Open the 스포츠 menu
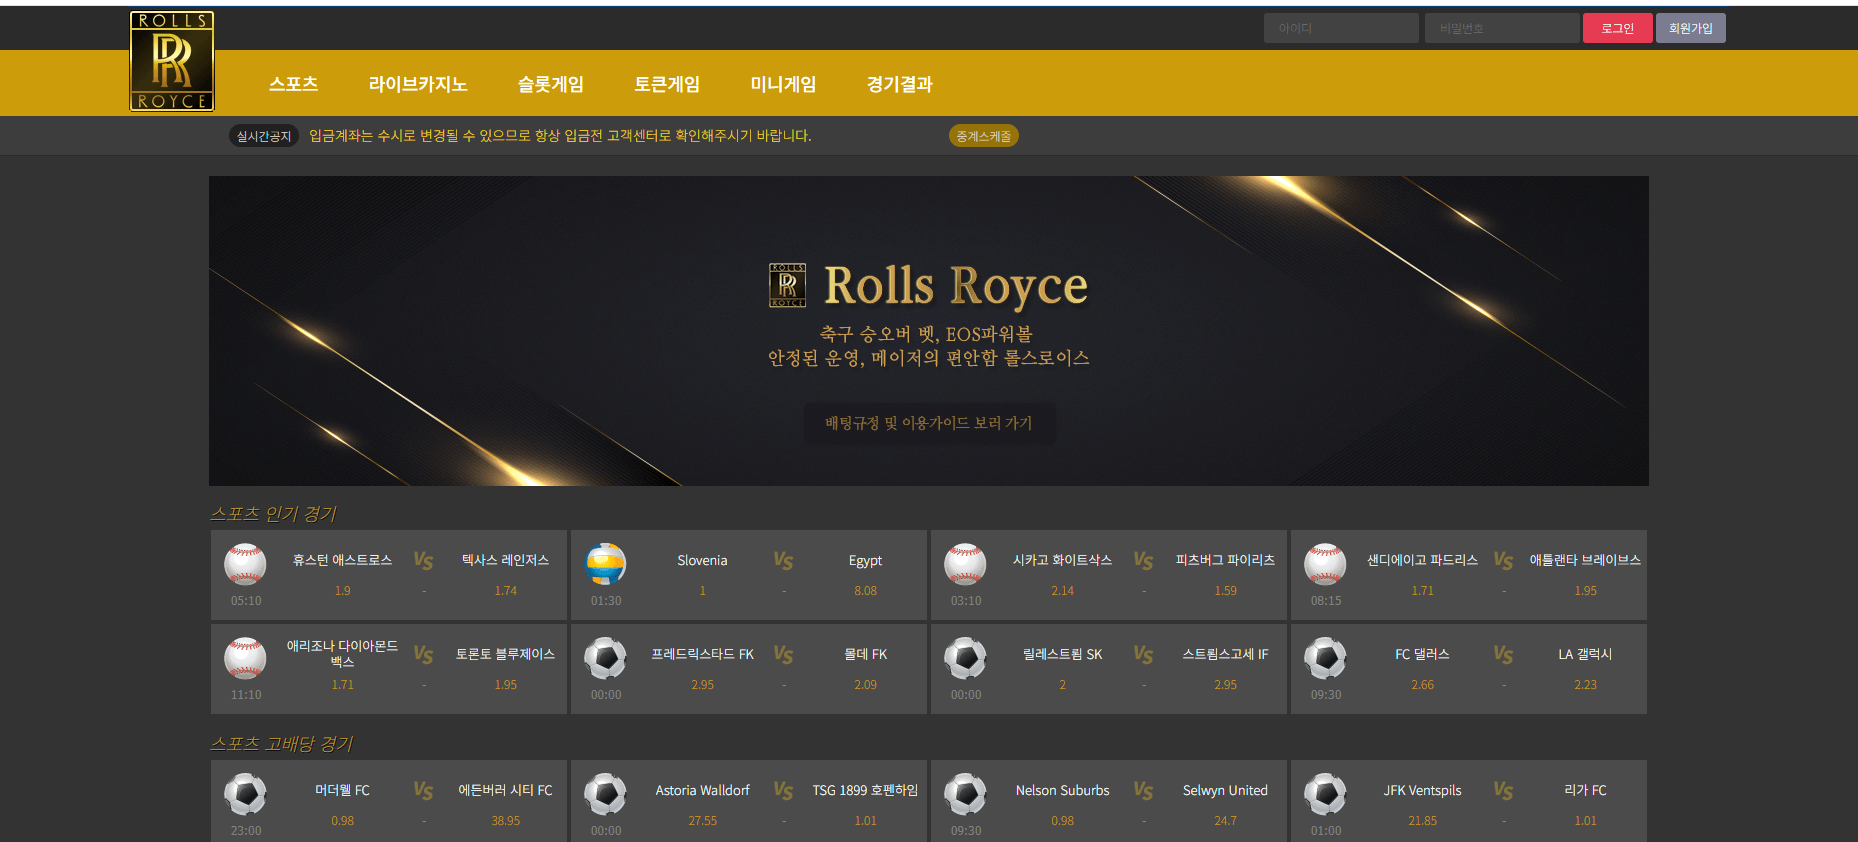This screenshot has height=842, width=1858. point(293,84)
